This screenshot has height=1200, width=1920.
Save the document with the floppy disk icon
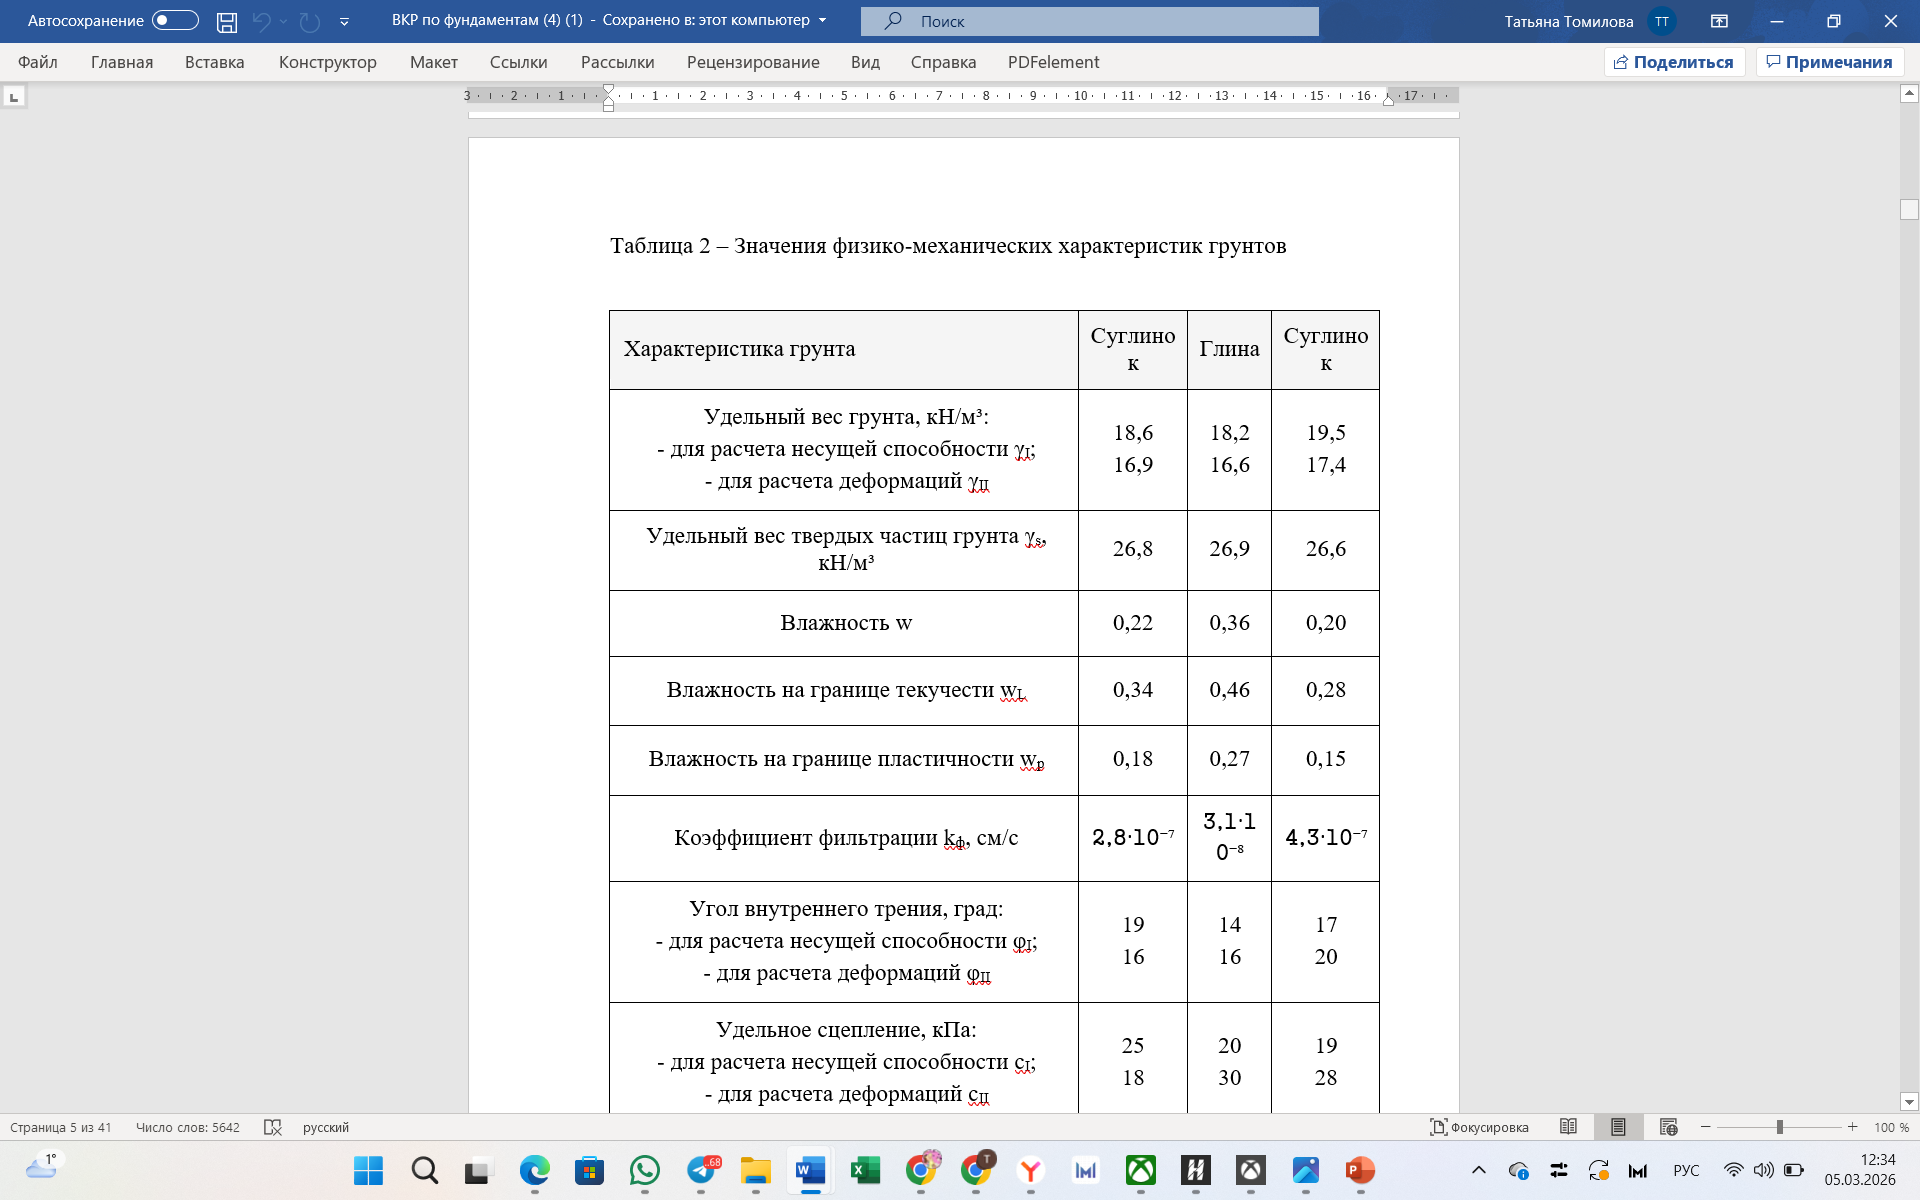(x=227, y=21)
